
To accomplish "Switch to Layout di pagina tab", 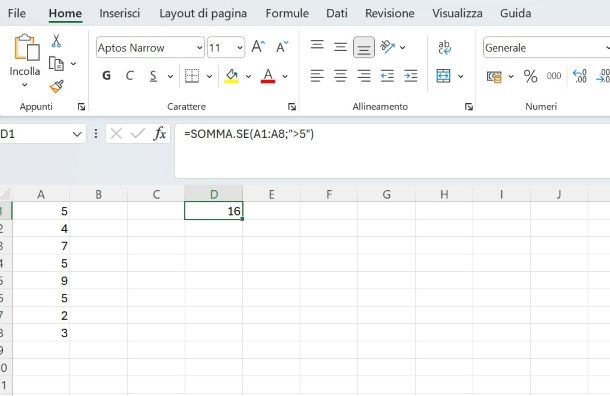I will [x=203, y=13].
